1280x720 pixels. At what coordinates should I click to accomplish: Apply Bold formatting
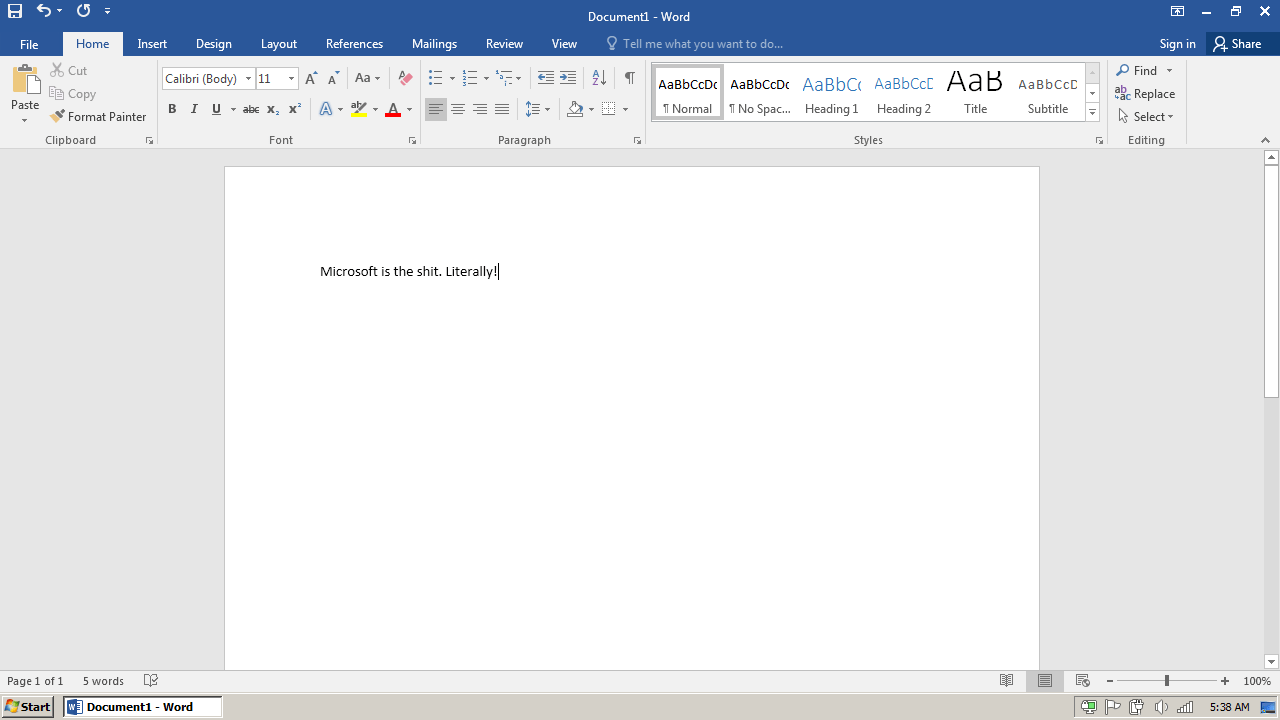pyautogui.click(x=172, y=109)
